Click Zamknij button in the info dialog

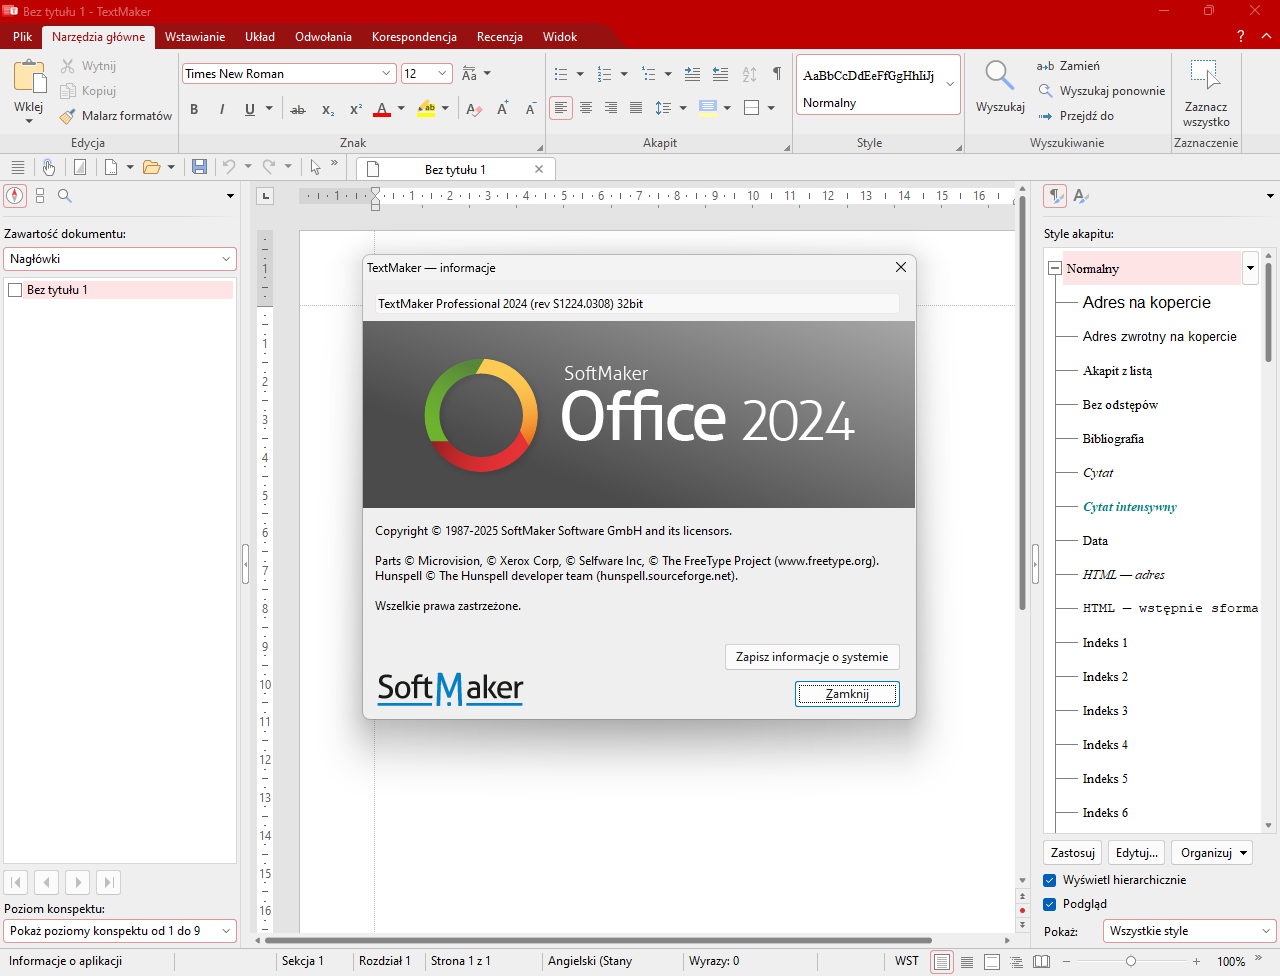pos(847,694)
